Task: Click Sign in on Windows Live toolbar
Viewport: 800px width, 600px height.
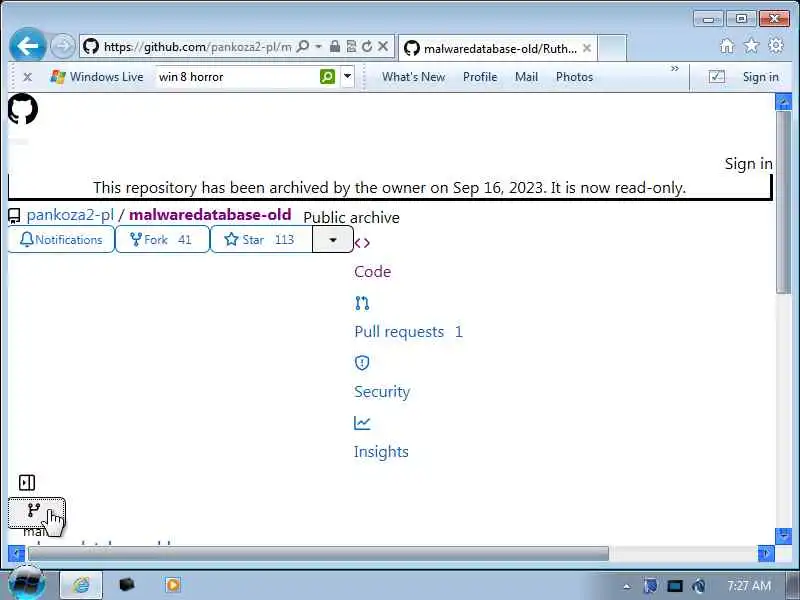Action: tap(760, 77)
